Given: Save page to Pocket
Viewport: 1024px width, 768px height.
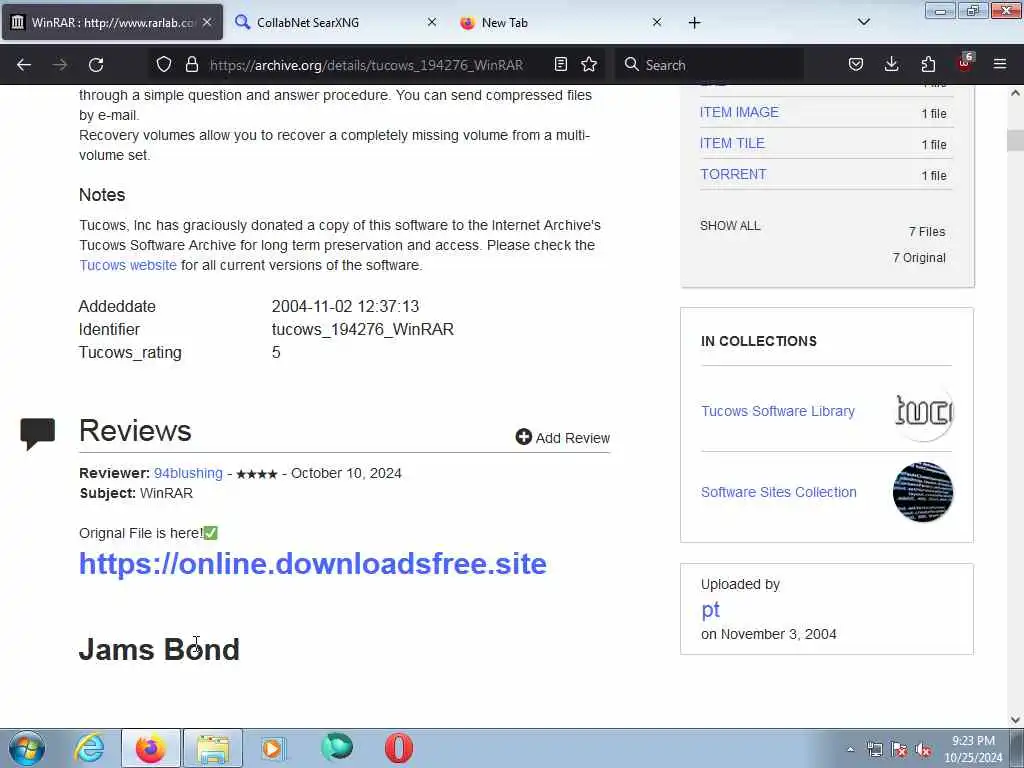Looking at the screenshot, I should click(x=856, y=65).
